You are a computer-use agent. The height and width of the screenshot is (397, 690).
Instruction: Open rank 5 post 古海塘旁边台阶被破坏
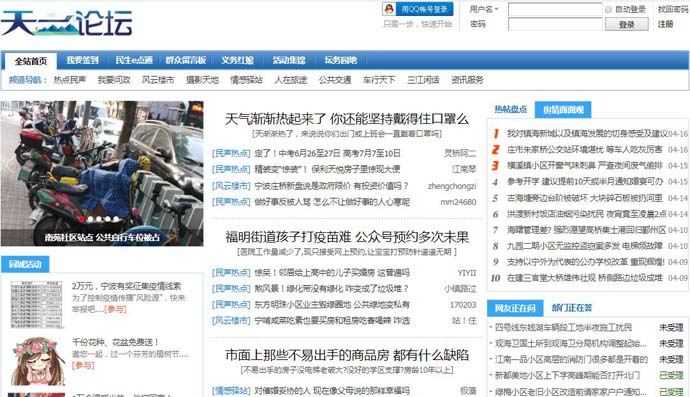click(584, 198)
